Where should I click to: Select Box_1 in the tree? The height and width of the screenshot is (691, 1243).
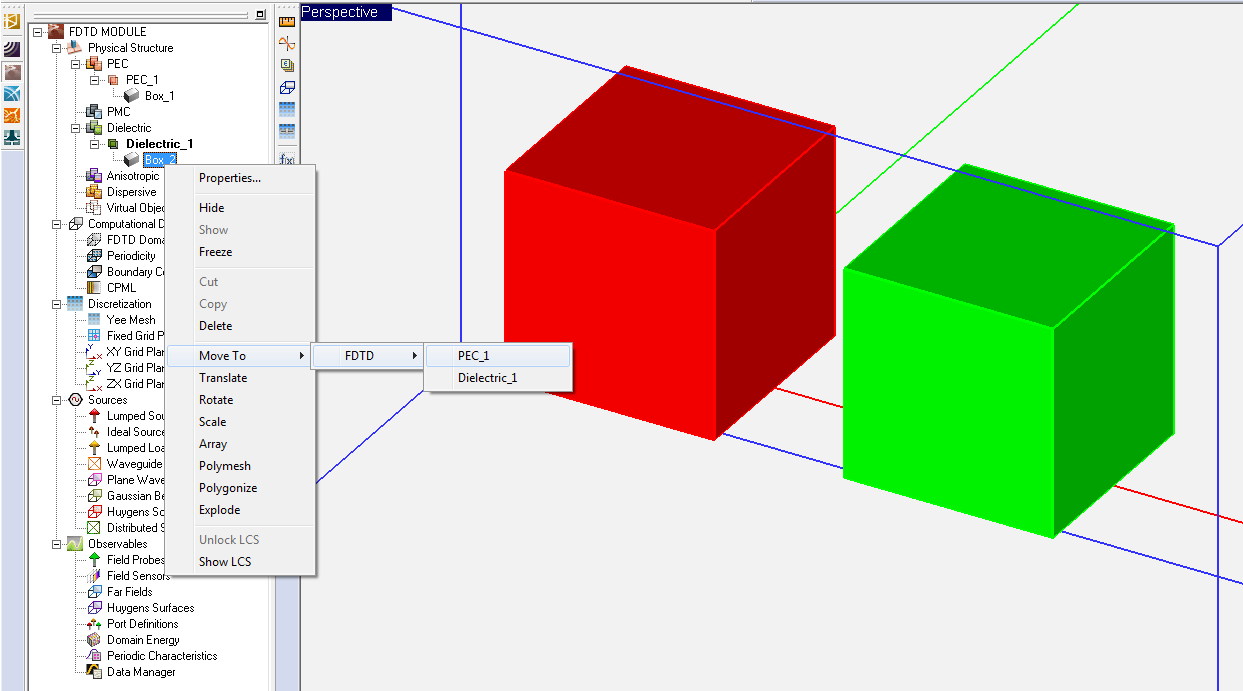(159, 96)
